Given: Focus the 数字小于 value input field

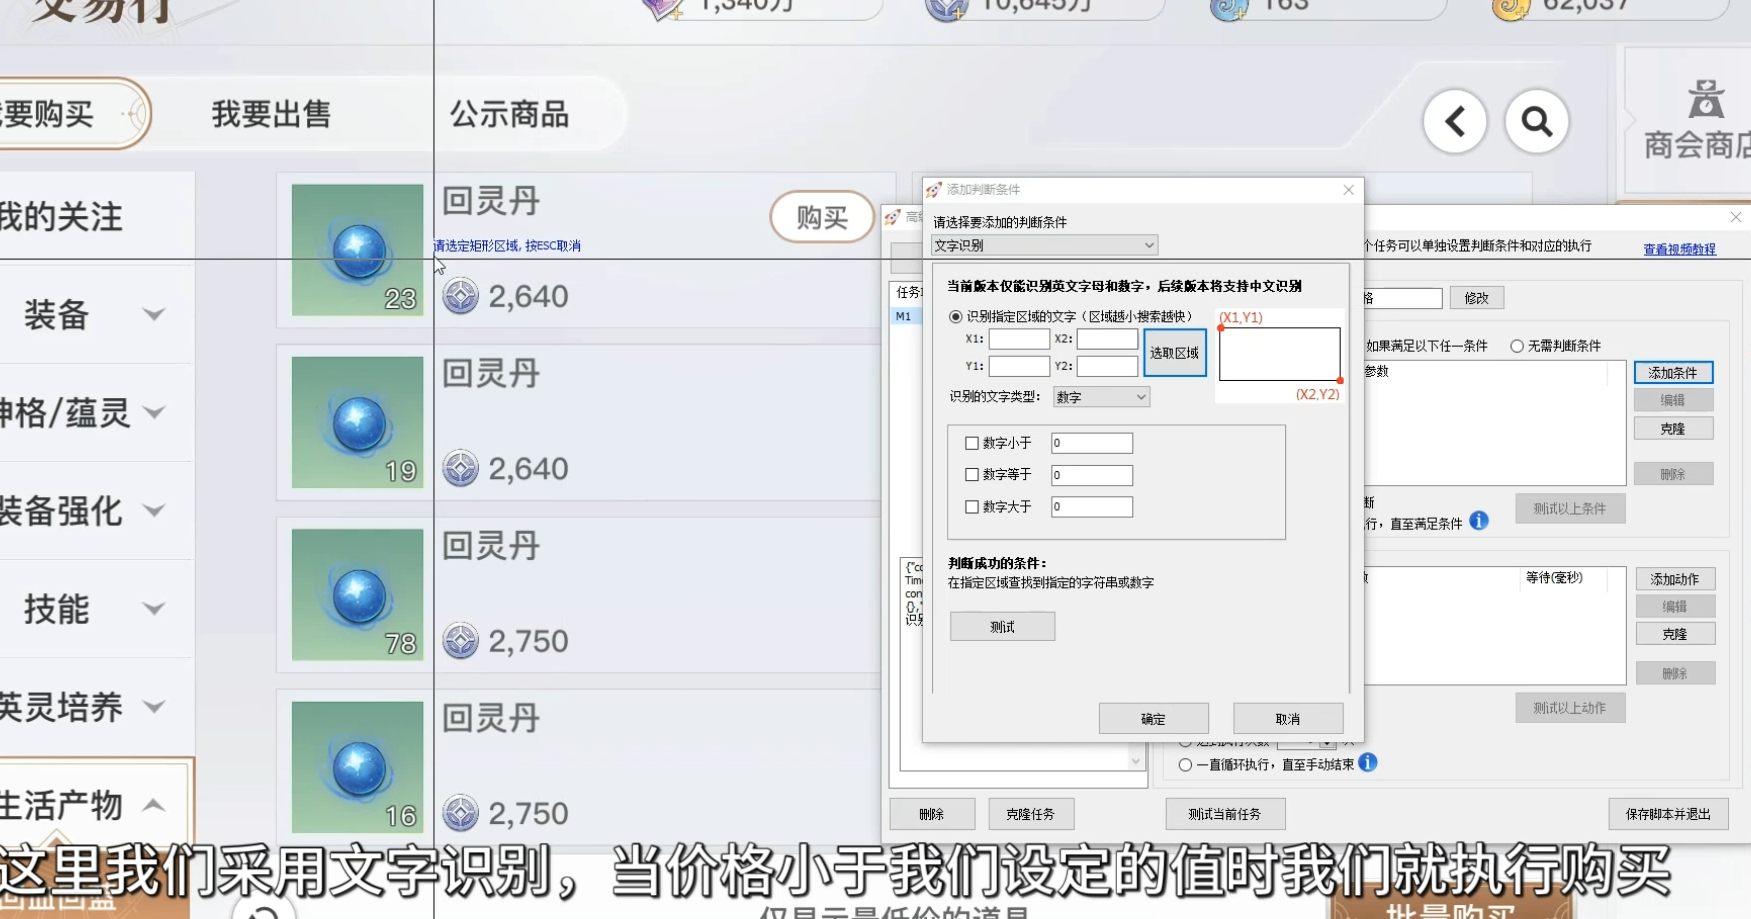Looking at the screenshot, I should [1092, 443].
